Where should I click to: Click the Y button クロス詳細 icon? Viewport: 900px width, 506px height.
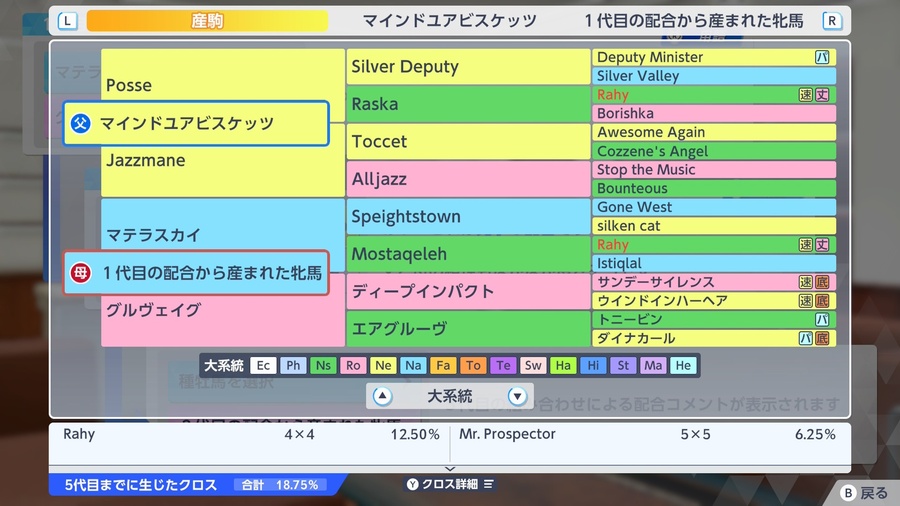(412, 484)
